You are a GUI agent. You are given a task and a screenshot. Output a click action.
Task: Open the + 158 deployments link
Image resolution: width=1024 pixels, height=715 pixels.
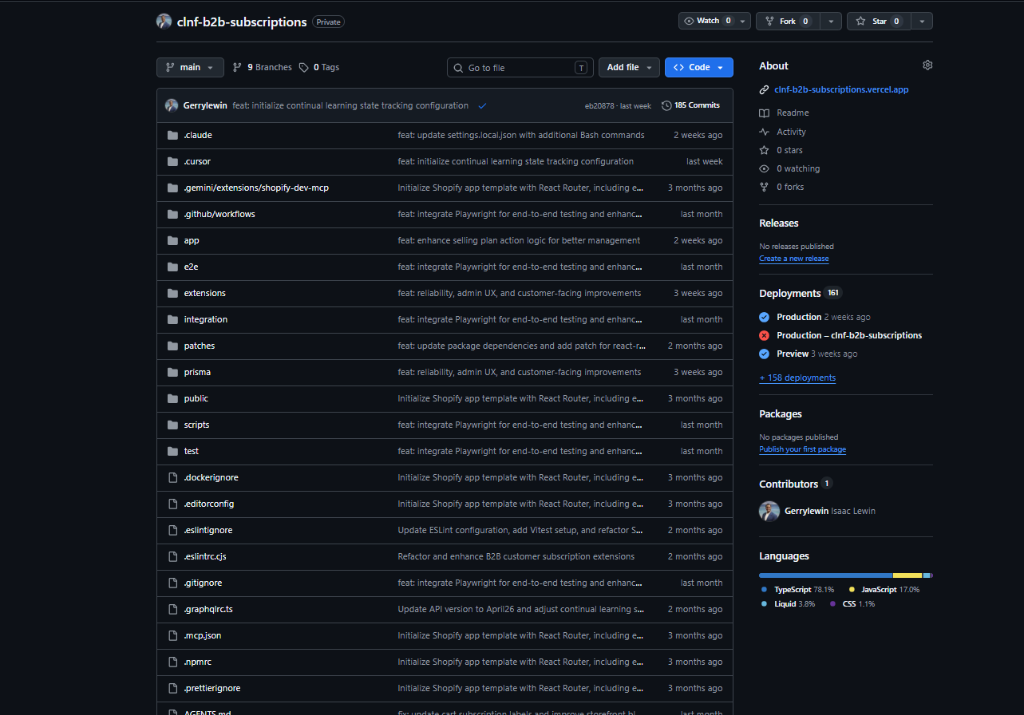pos(797,378)
